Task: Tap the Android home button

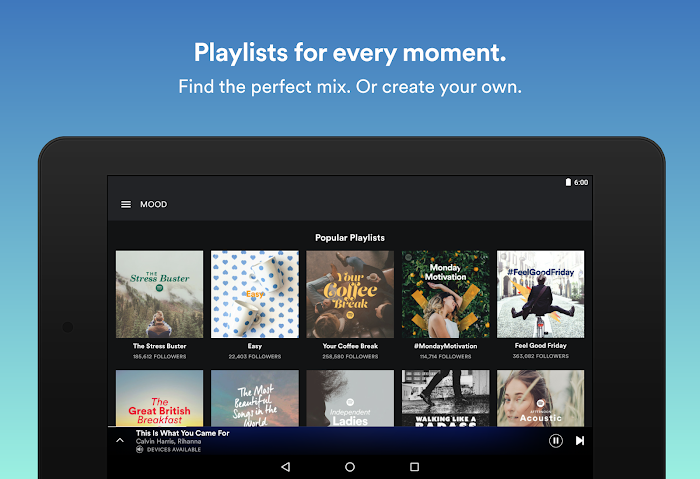Action: 350,467
